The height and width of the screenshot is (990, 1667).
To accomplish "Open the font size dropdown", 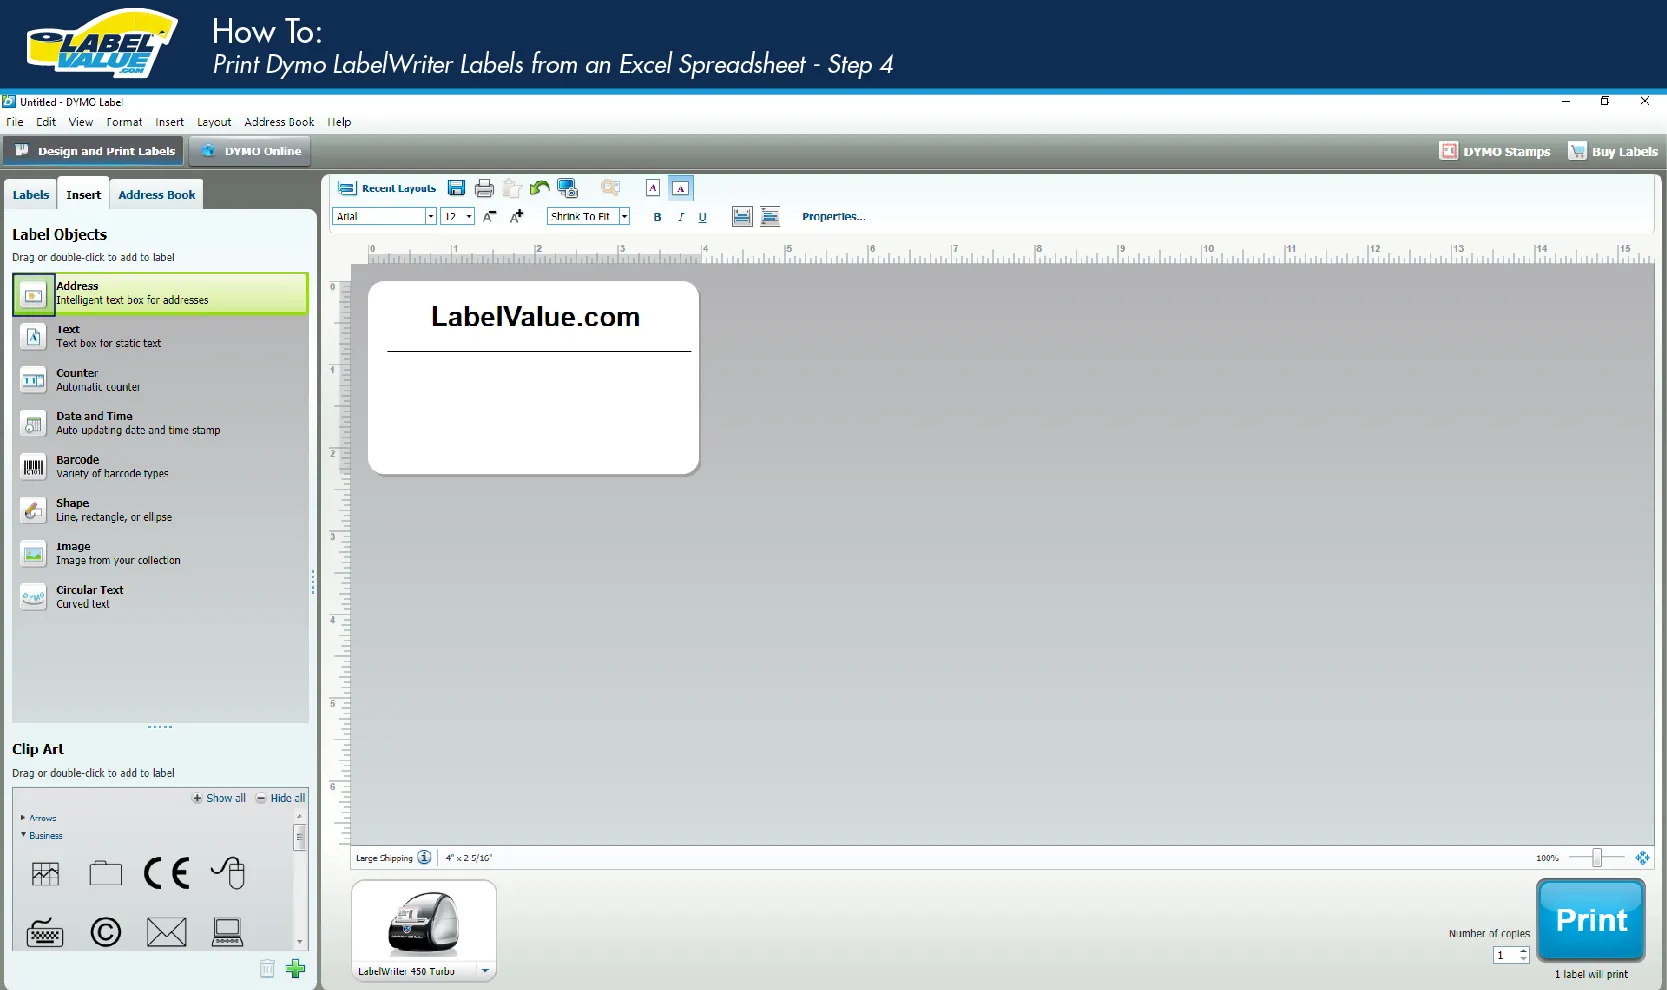I will (x=468, y=216).
